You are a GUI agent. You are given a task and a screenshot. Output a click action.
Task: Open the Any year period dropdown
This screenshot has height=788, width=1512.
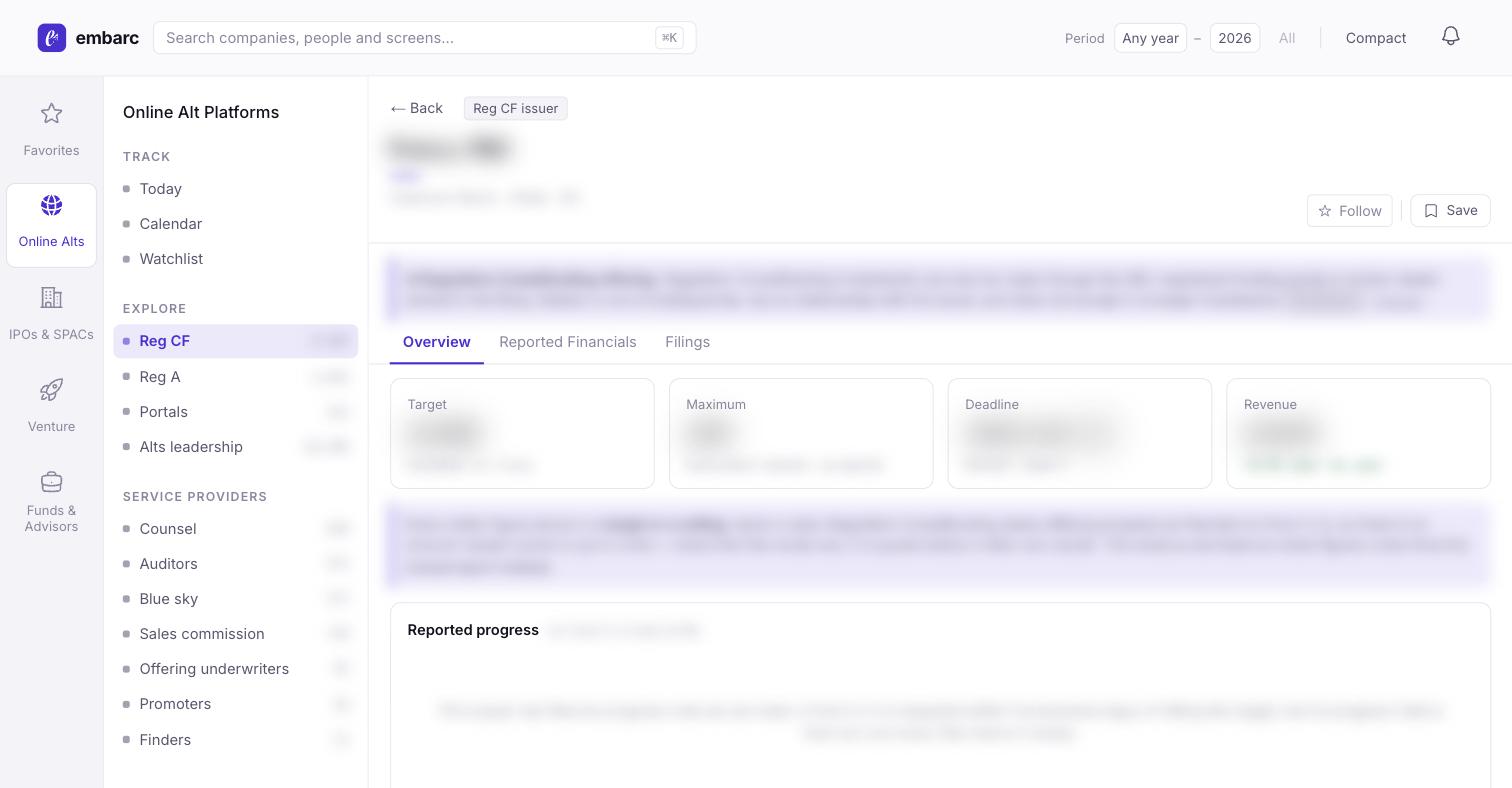point(1150,38)
